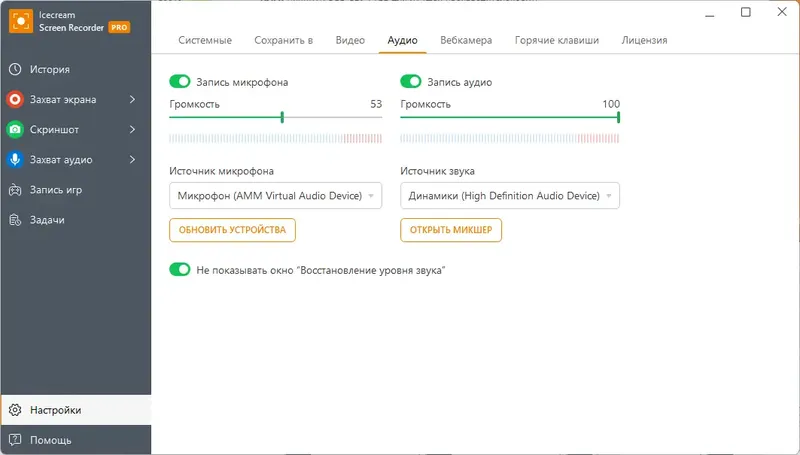Click the Help question mark icon
This screenshot has height=455, width=800.
(15, 440)
